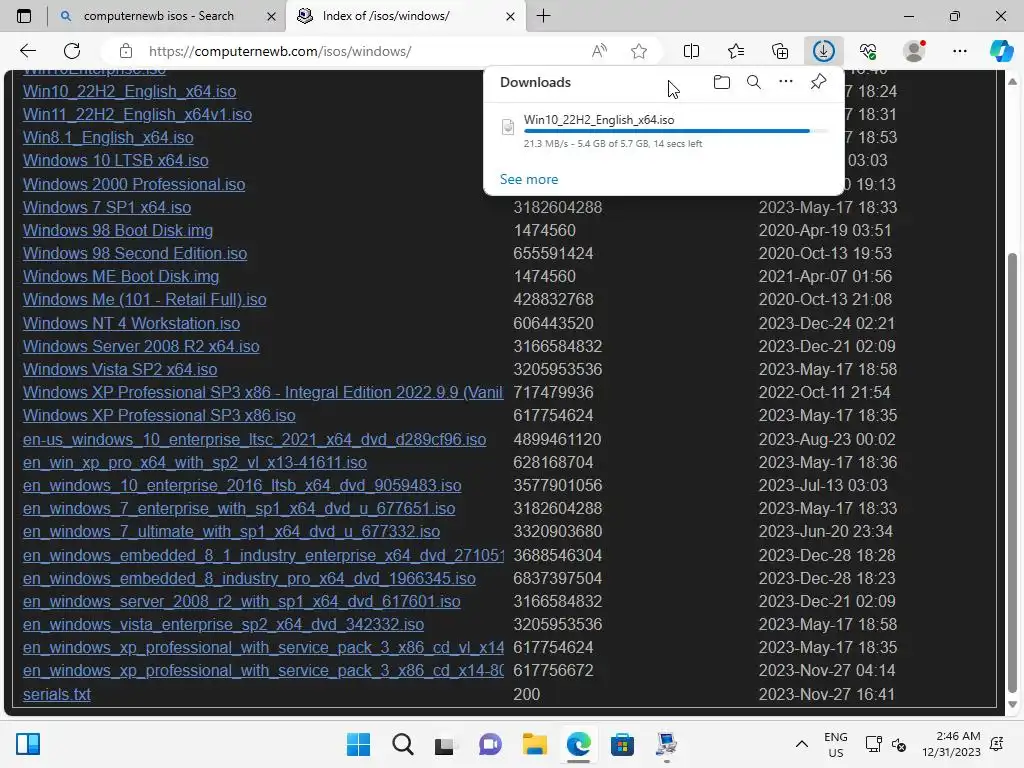Click See more in Downloads
1024x768 pixels.
tap(529, 179)
